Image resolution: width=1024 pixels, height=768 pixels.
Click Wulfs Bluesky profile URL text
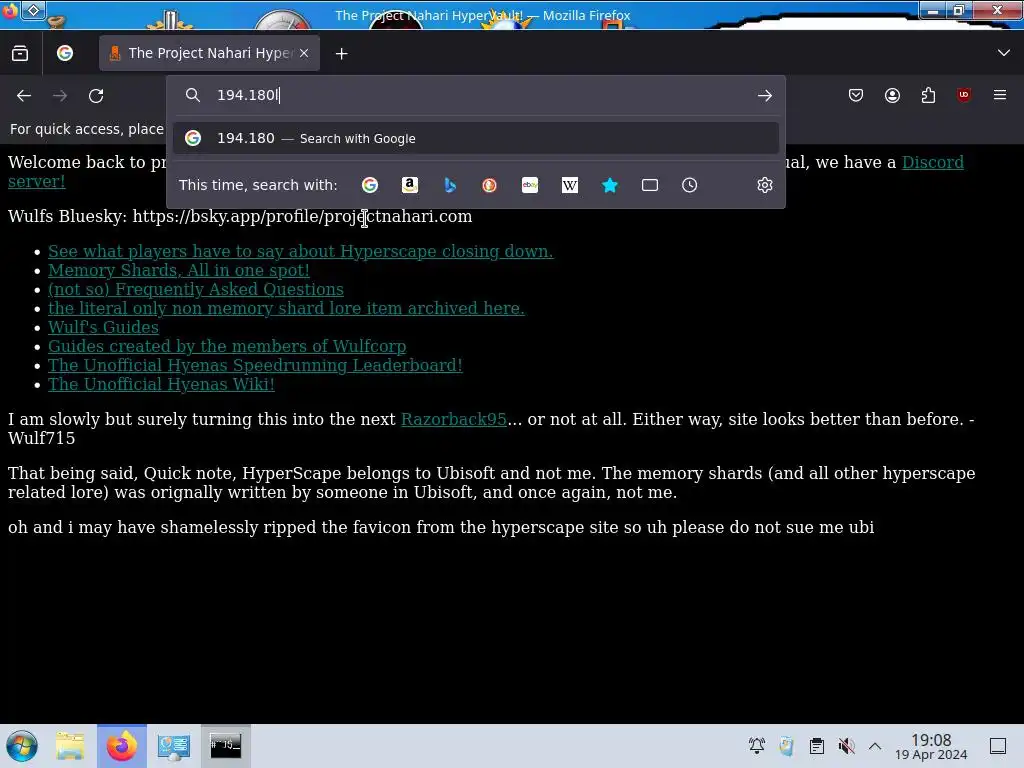(302, 216)
